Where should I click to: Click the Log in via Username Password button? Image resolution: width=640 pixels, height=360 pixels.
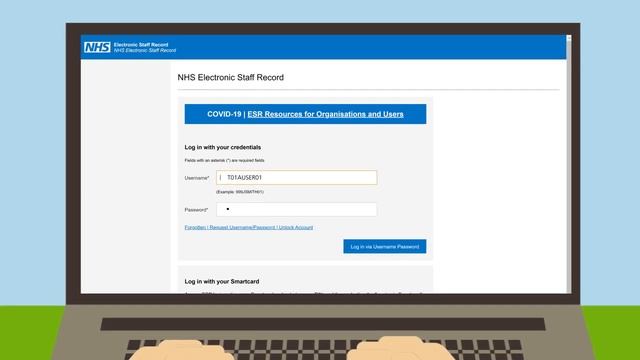(384, 247)
